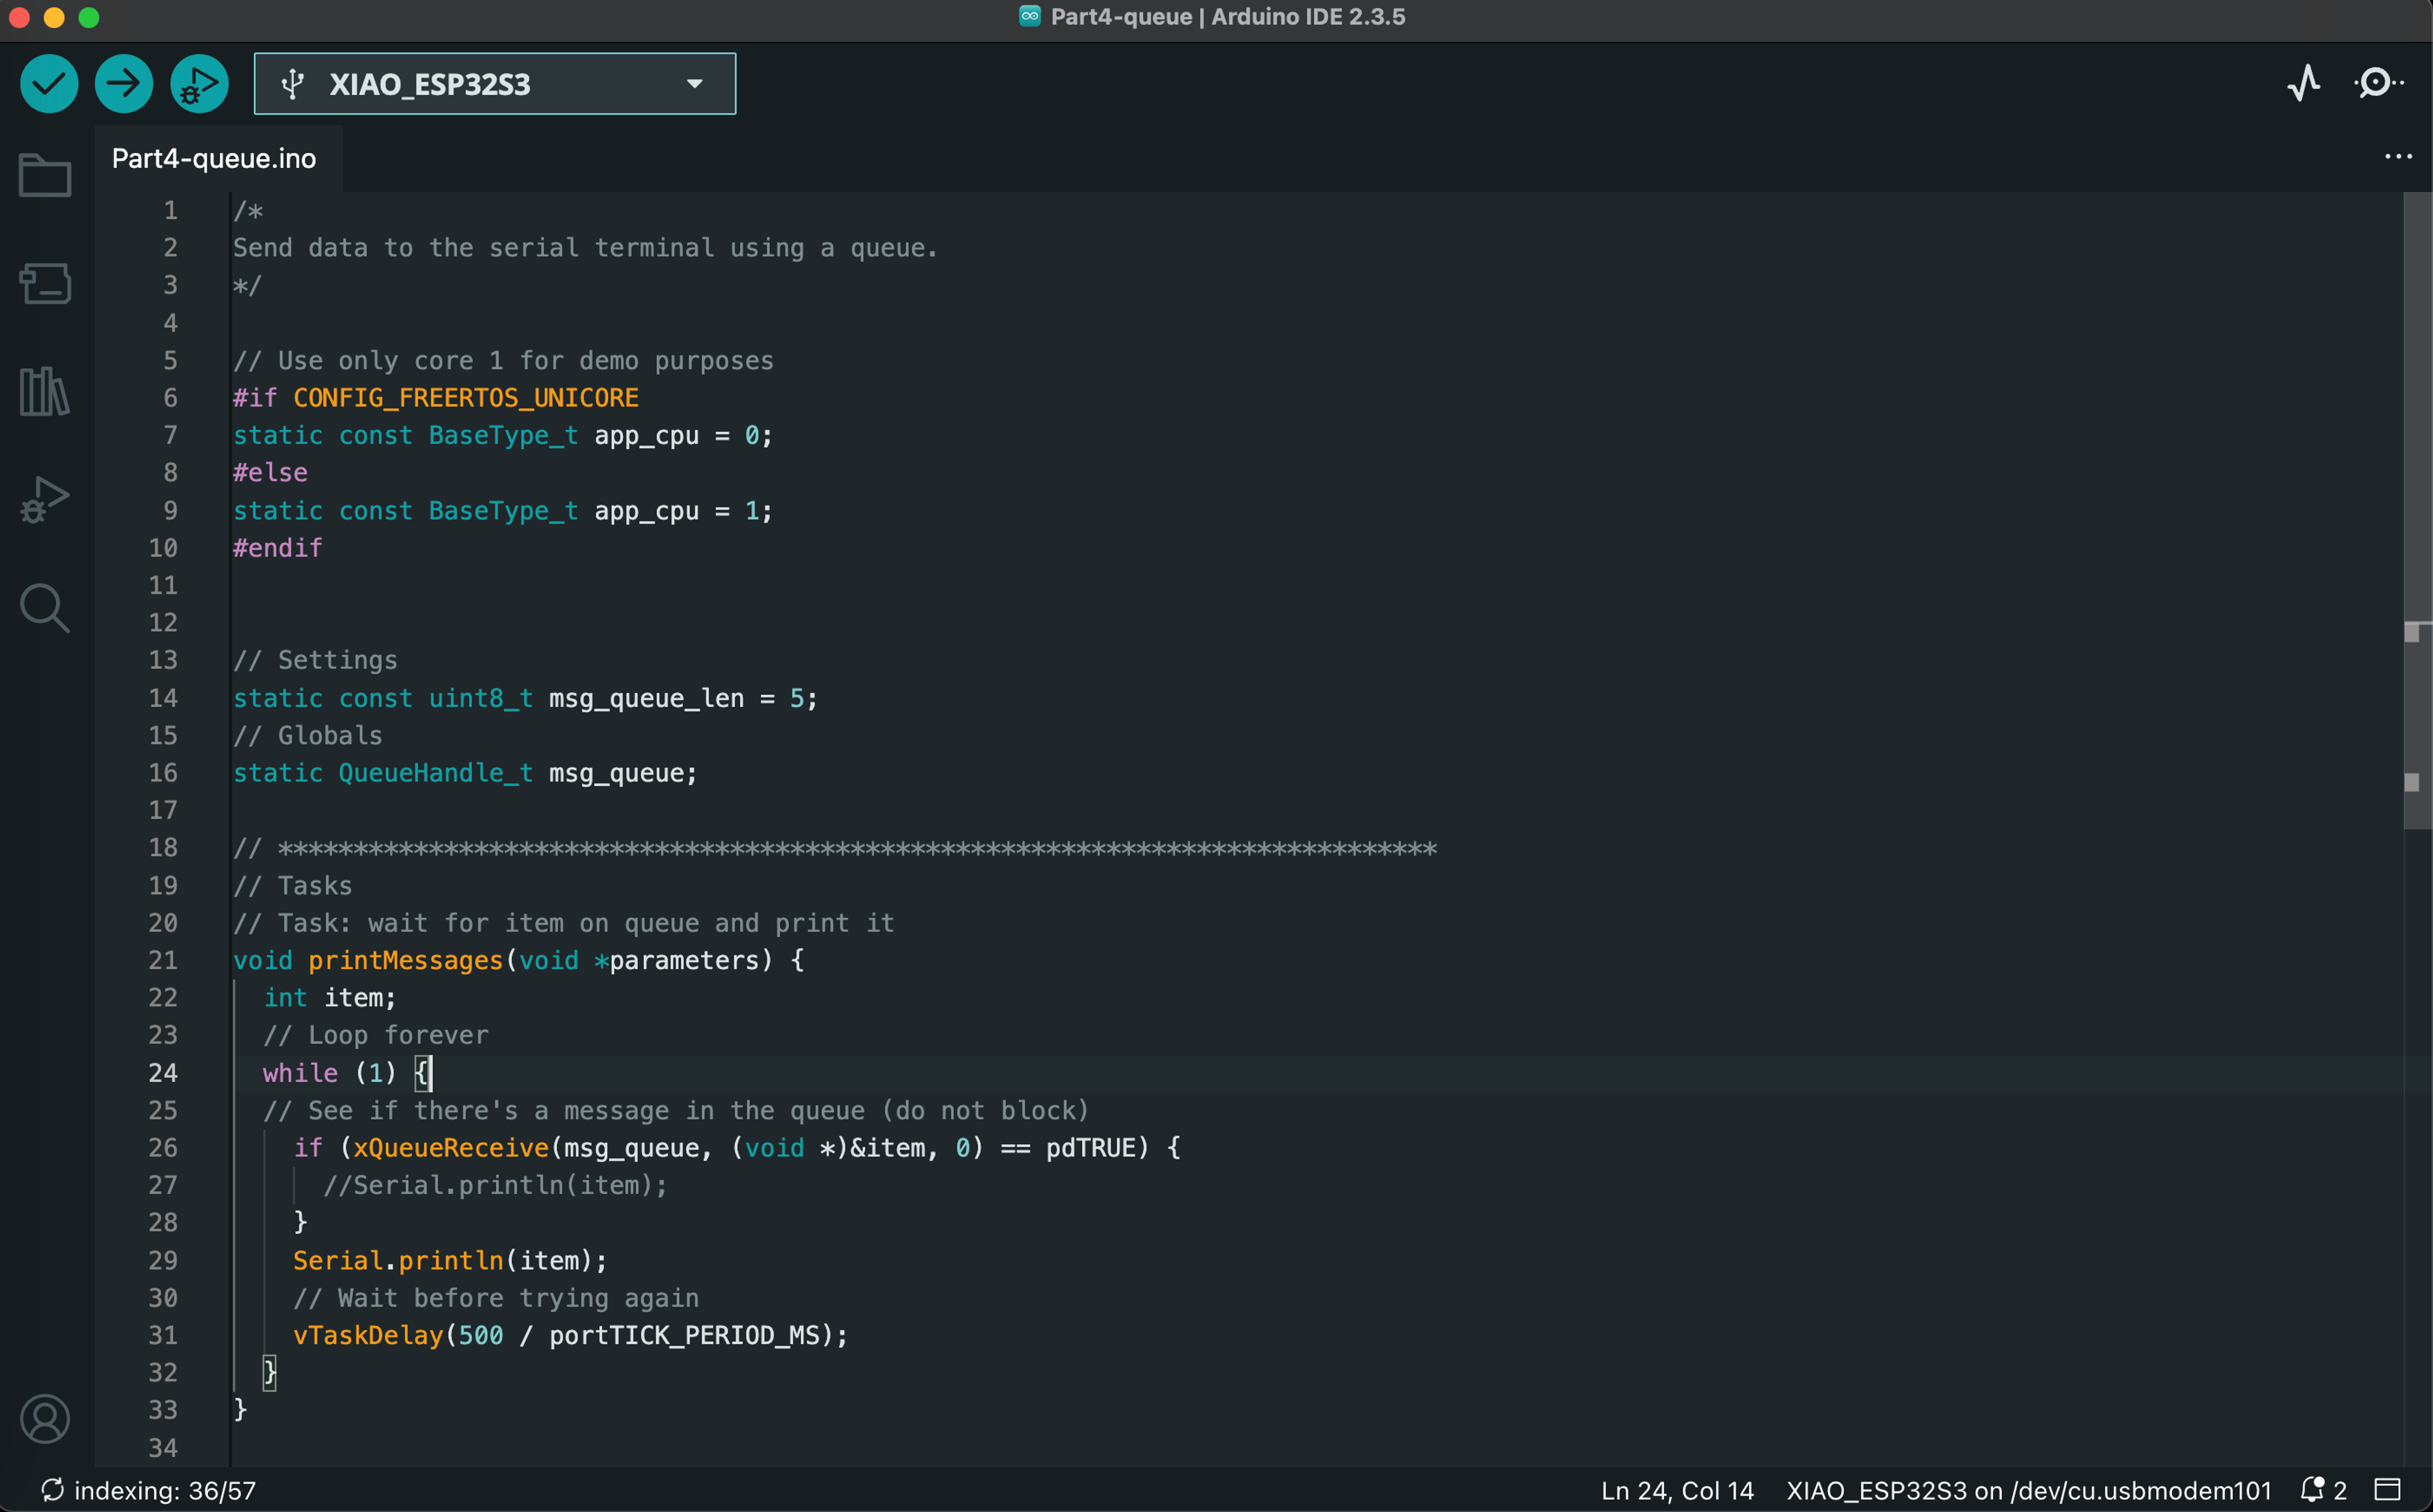Open the Boards Manager sidebar panel

pos(45,284)
